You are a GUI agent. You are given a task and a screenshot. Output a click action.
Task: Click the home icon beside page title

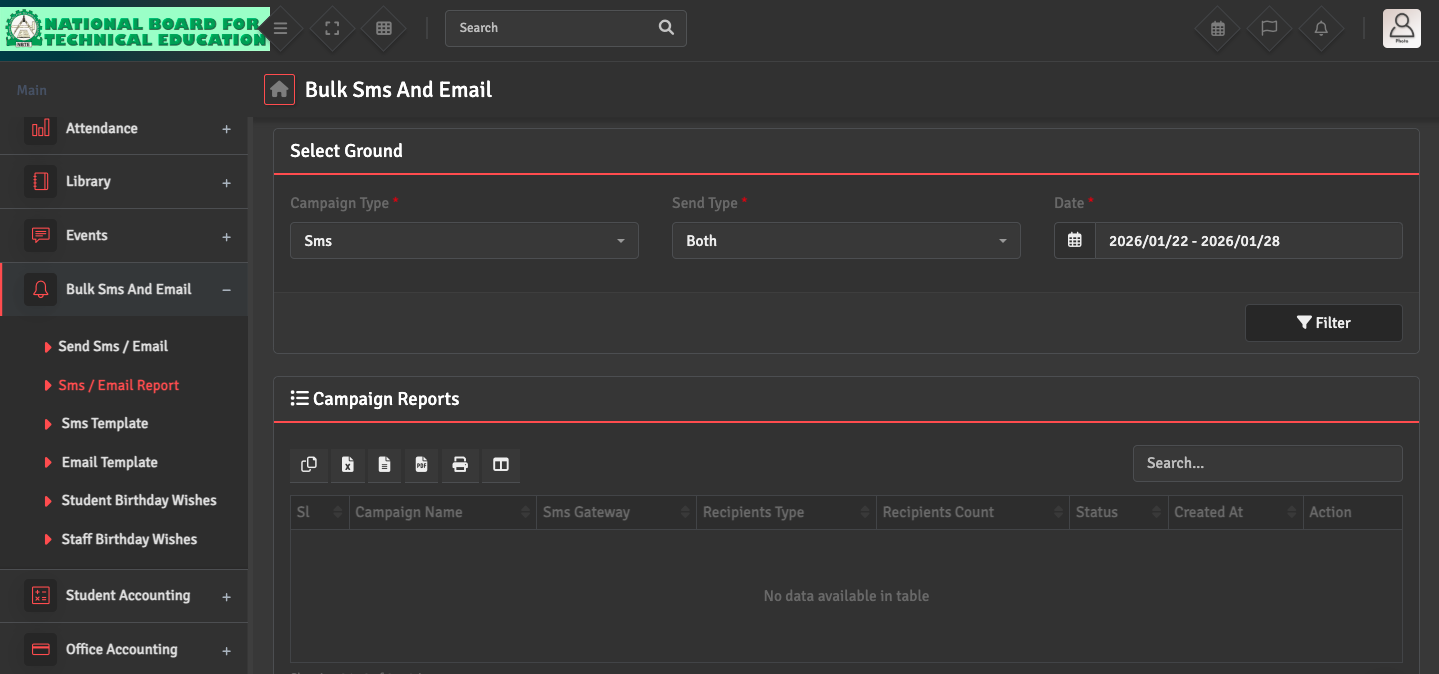279,90
